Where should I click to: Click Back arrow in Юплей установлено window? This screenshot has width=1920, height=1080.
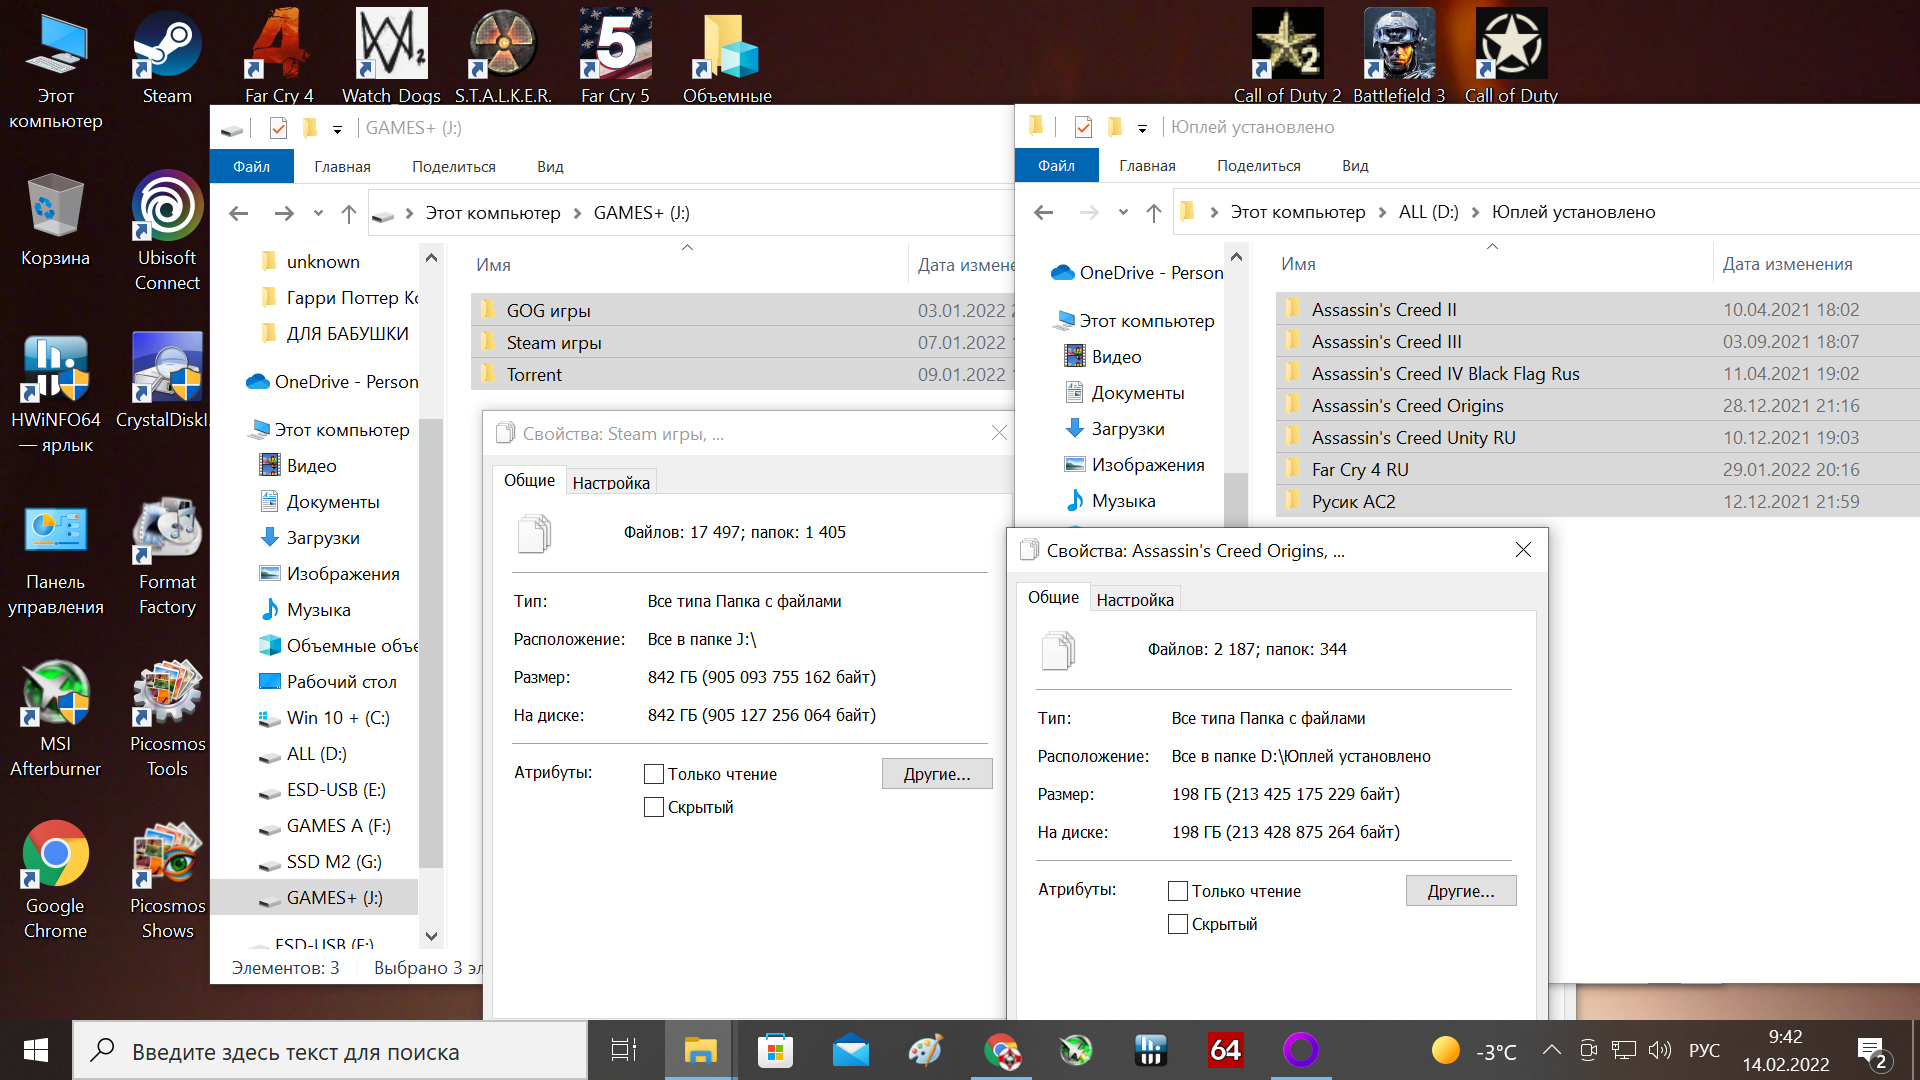[x=1044, y=212]
